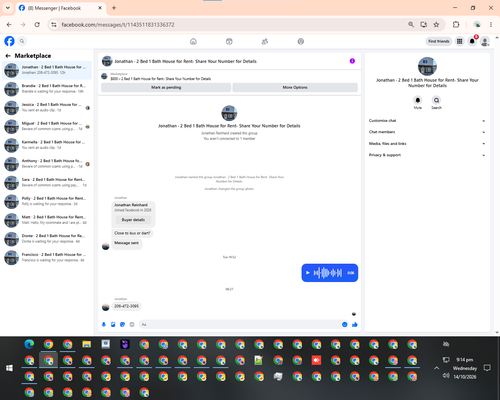Image resolution: width=500 pixels, height=400 pixels.
Task: Switch to the Messenger Facebook tab
Action: [x=60, y=8]
